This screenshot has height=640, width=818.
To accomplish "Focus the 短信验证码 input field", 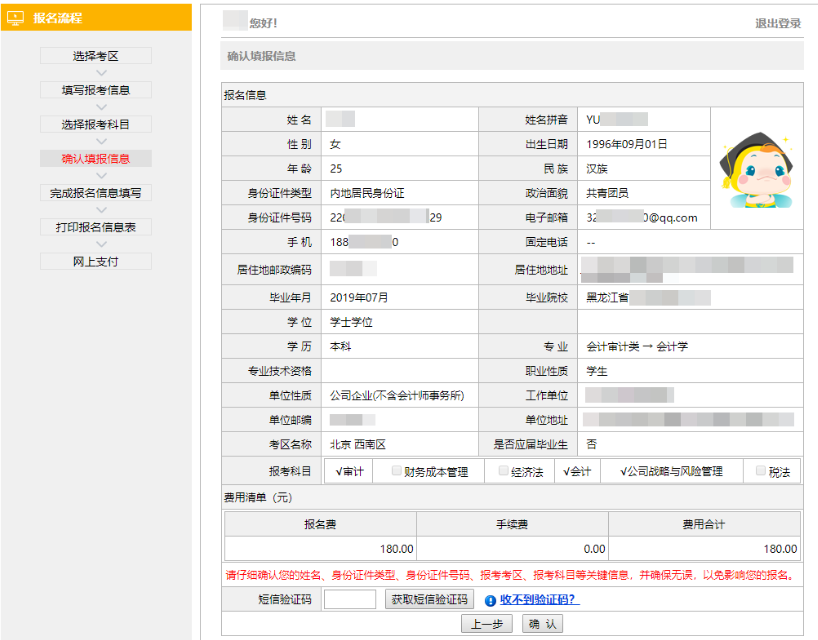I will (x=350, y=600).
